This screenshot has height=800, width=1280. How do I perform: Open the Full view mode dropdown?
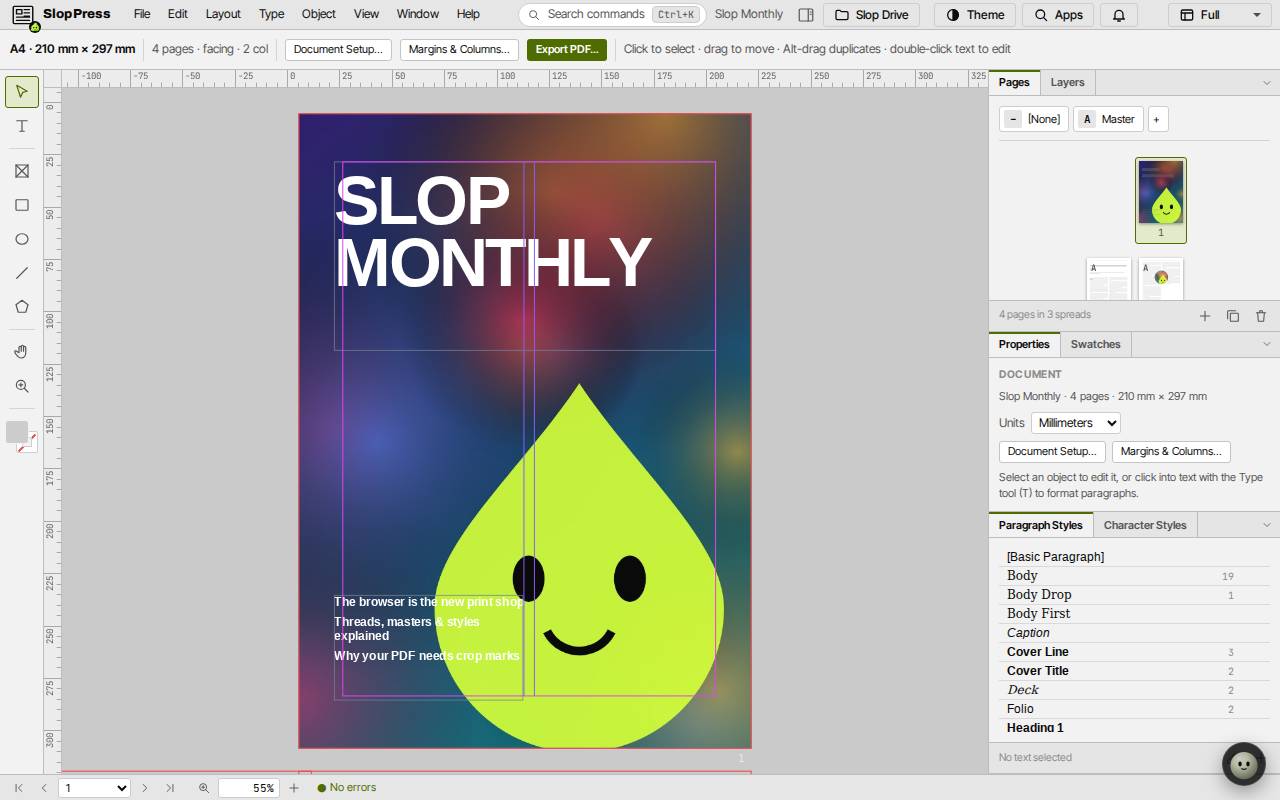click(1220, 15)
